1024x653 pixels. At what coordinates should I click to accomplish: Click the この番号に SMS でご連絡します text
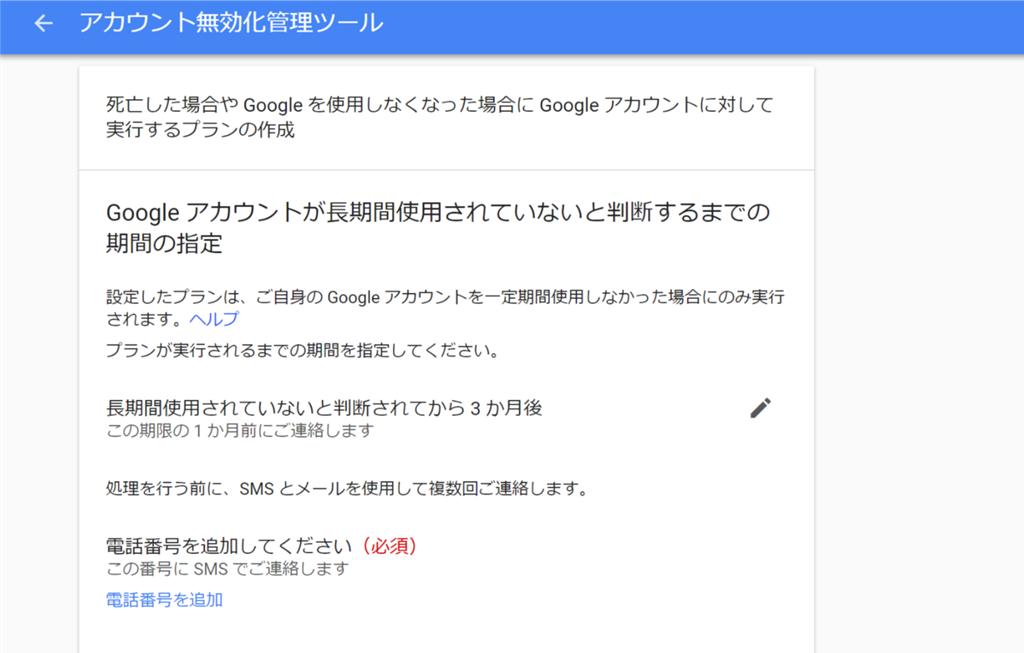228,569
